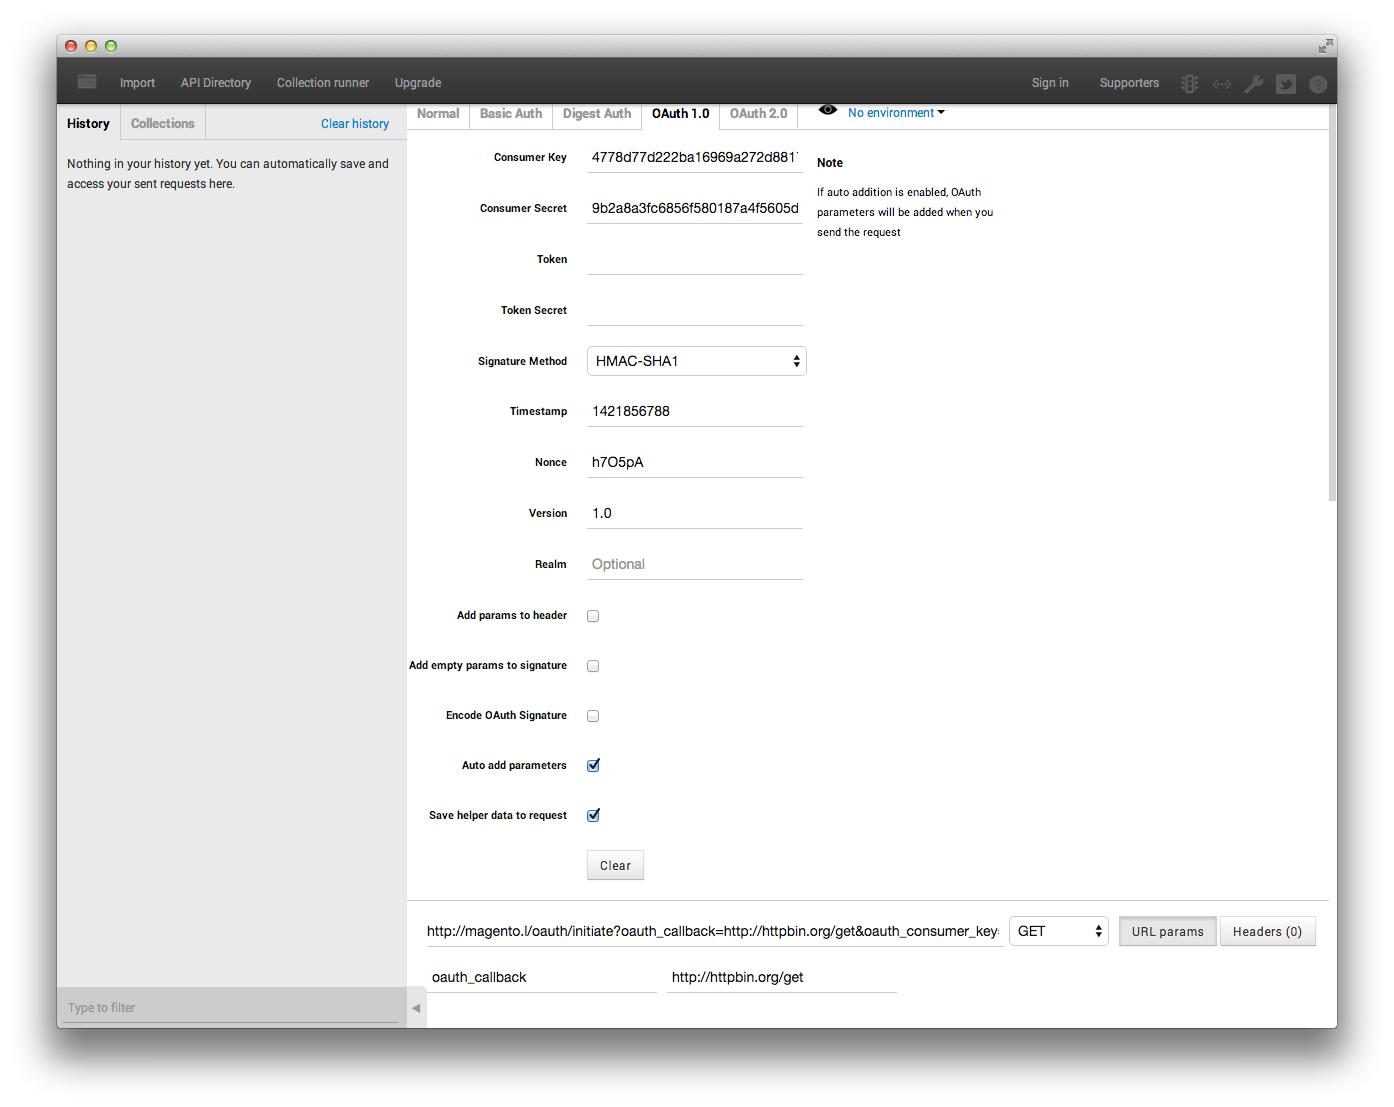The image size is (1394, 1107).
Task: Uncheck Auto add parameters
Action: (593, 765)
